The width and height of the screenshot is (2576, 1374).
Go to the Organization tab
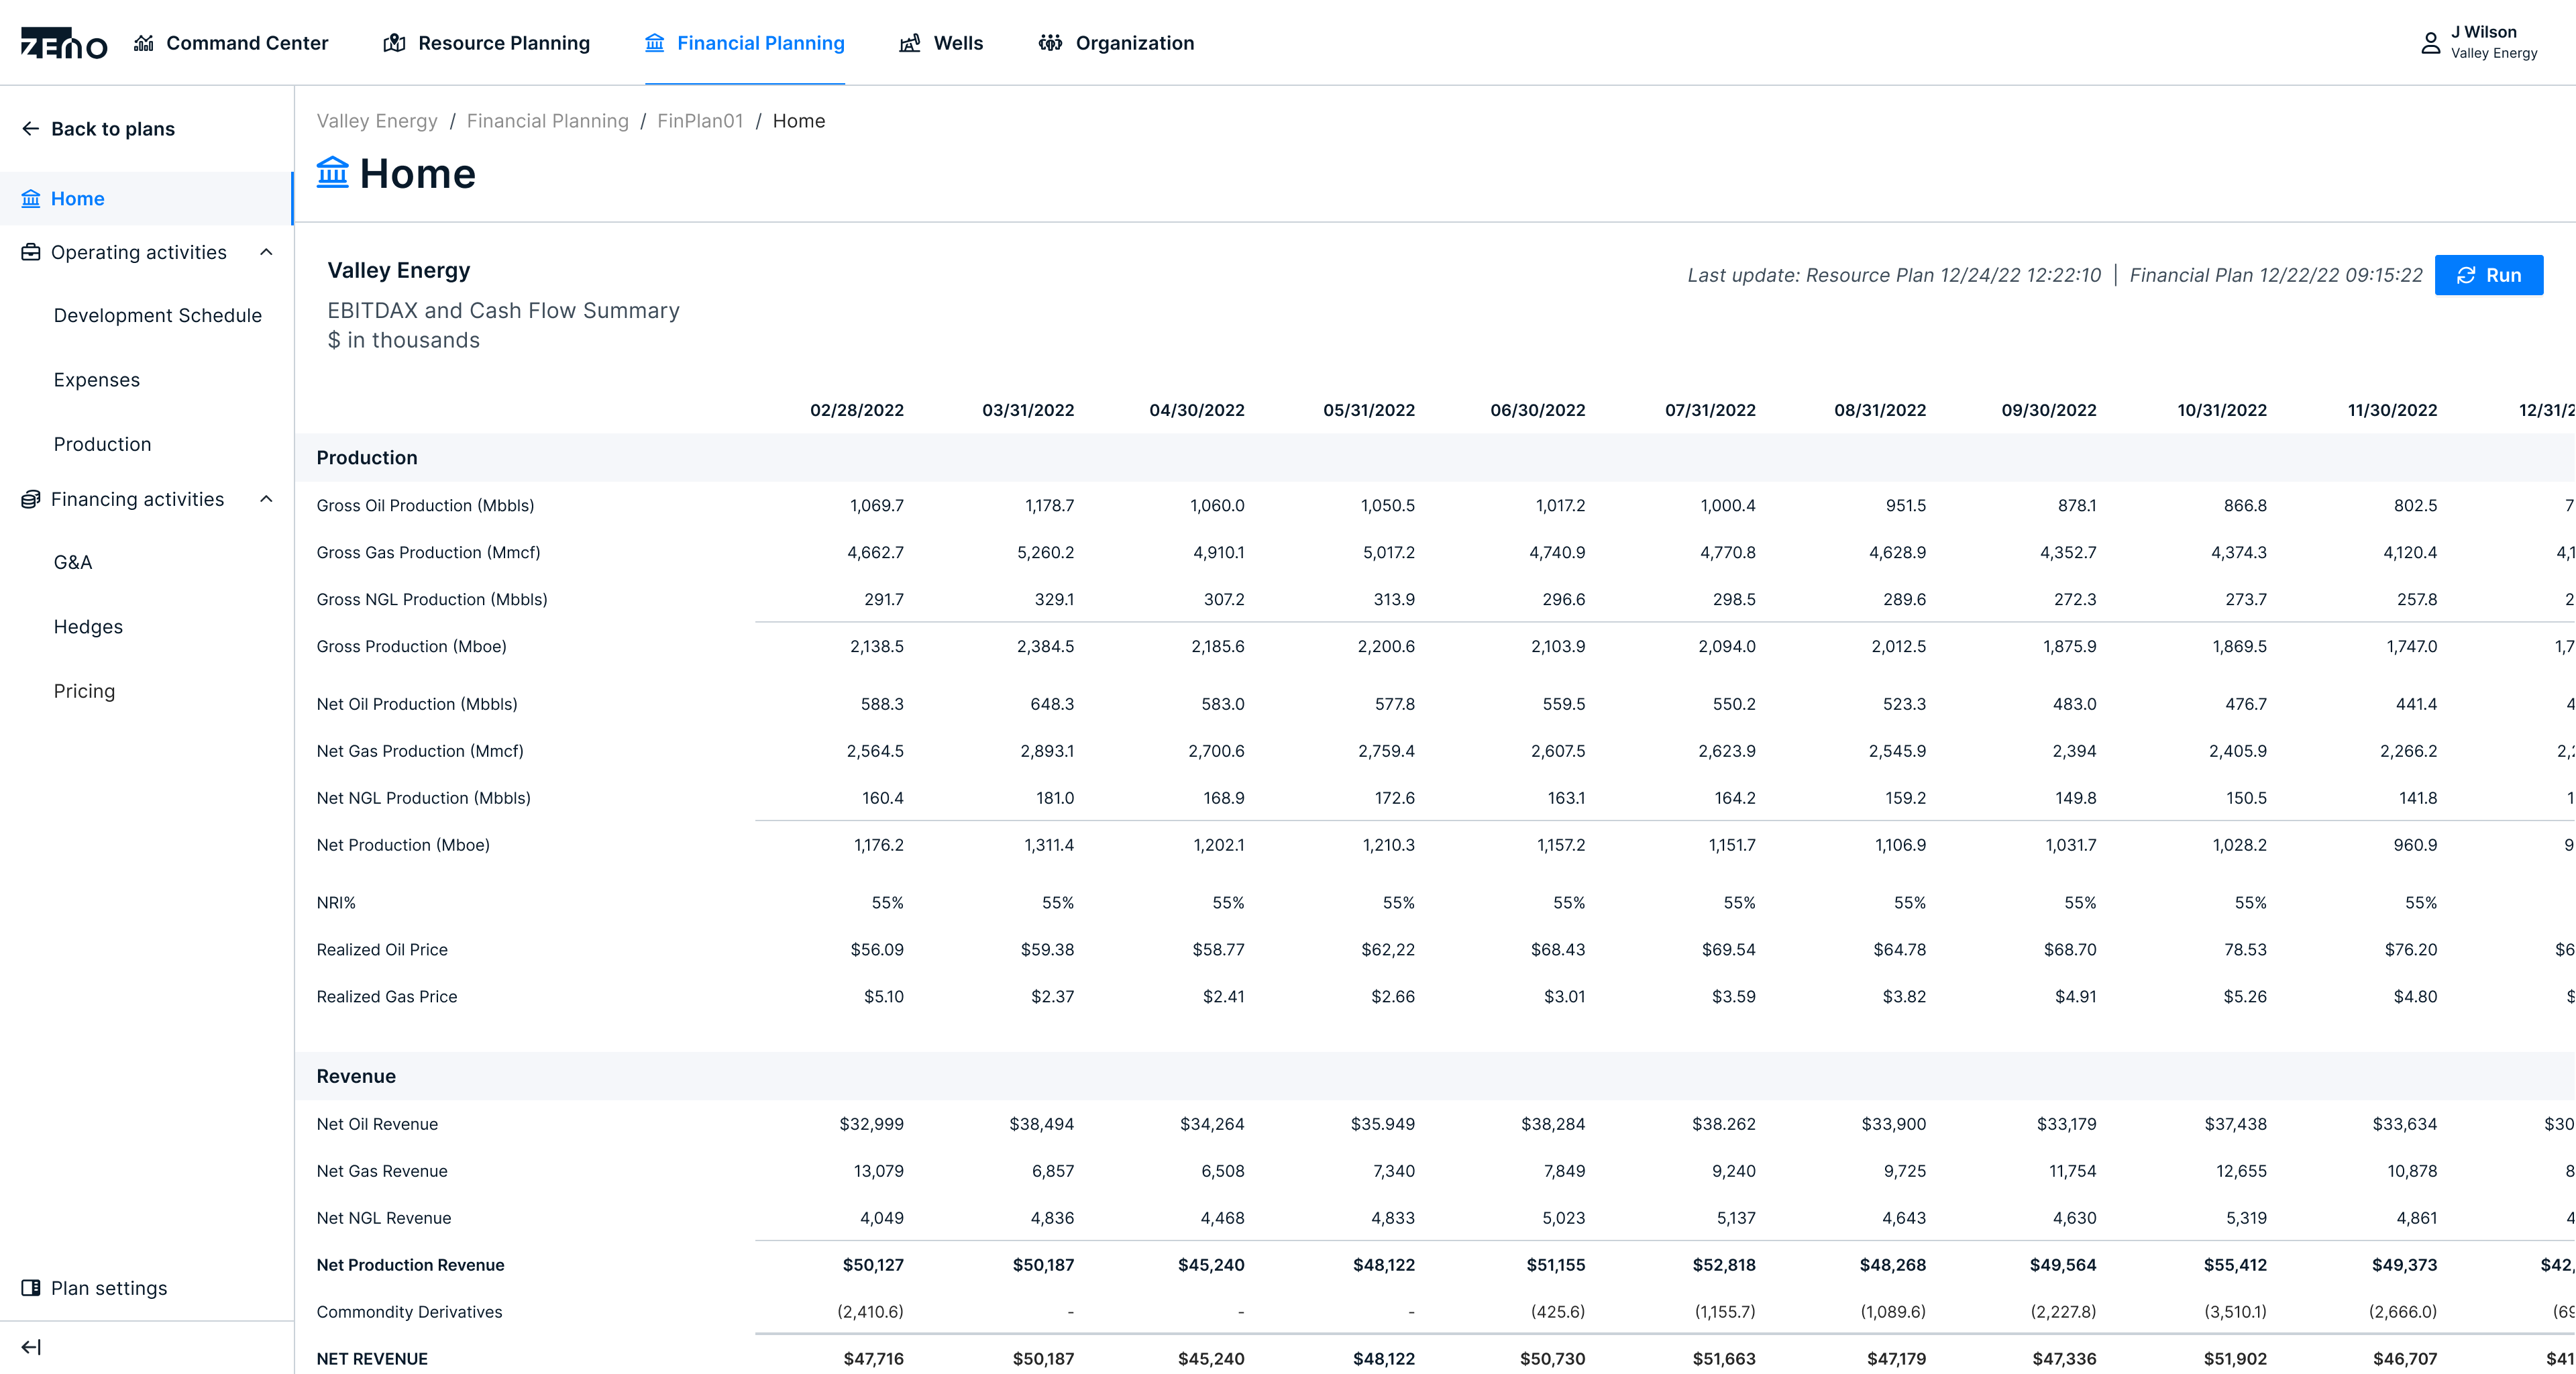click(x=1116, y=43)
